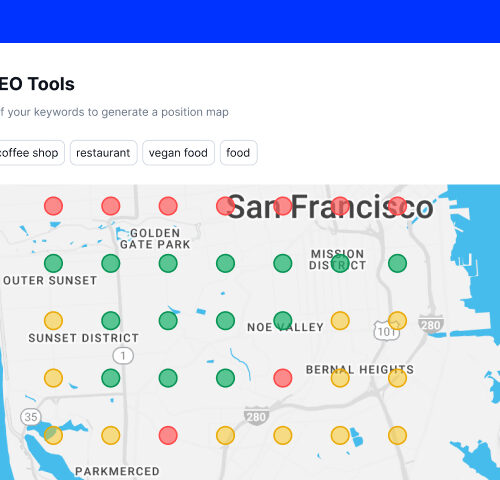The height and width of the screenshot is (480, 500).
Task: Click the yellow marker covering the word BERNAL
Action: point(340,378)
